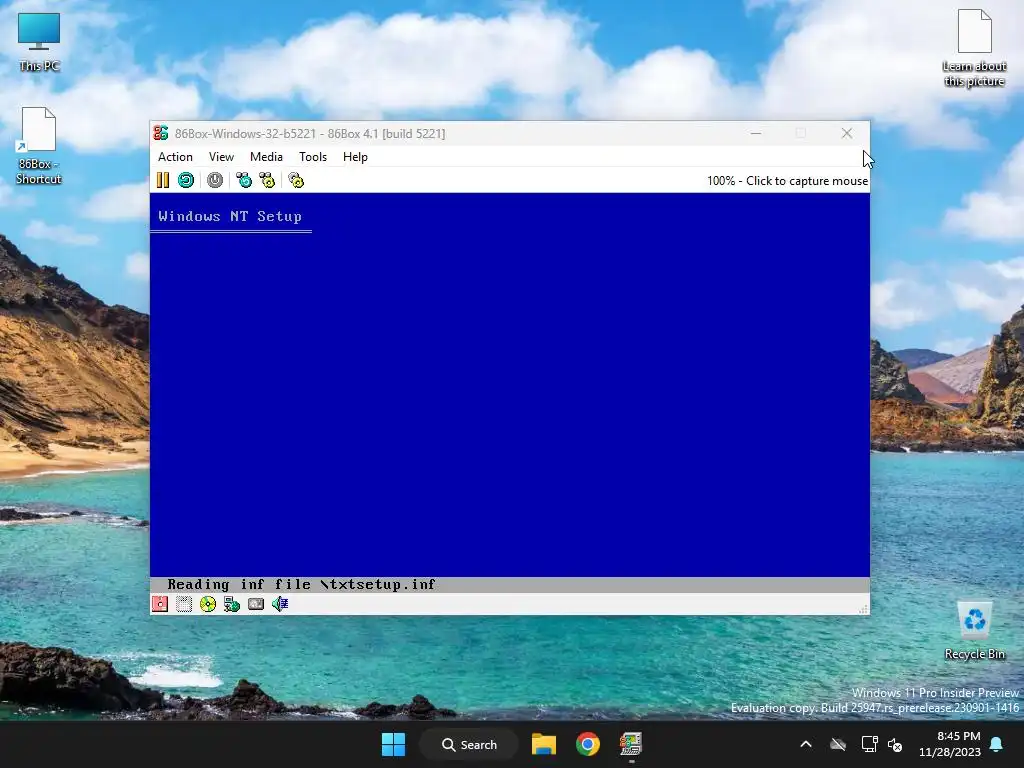Click the resize grip in 86Box status bar
The image size is (1024, 768).
863,609
